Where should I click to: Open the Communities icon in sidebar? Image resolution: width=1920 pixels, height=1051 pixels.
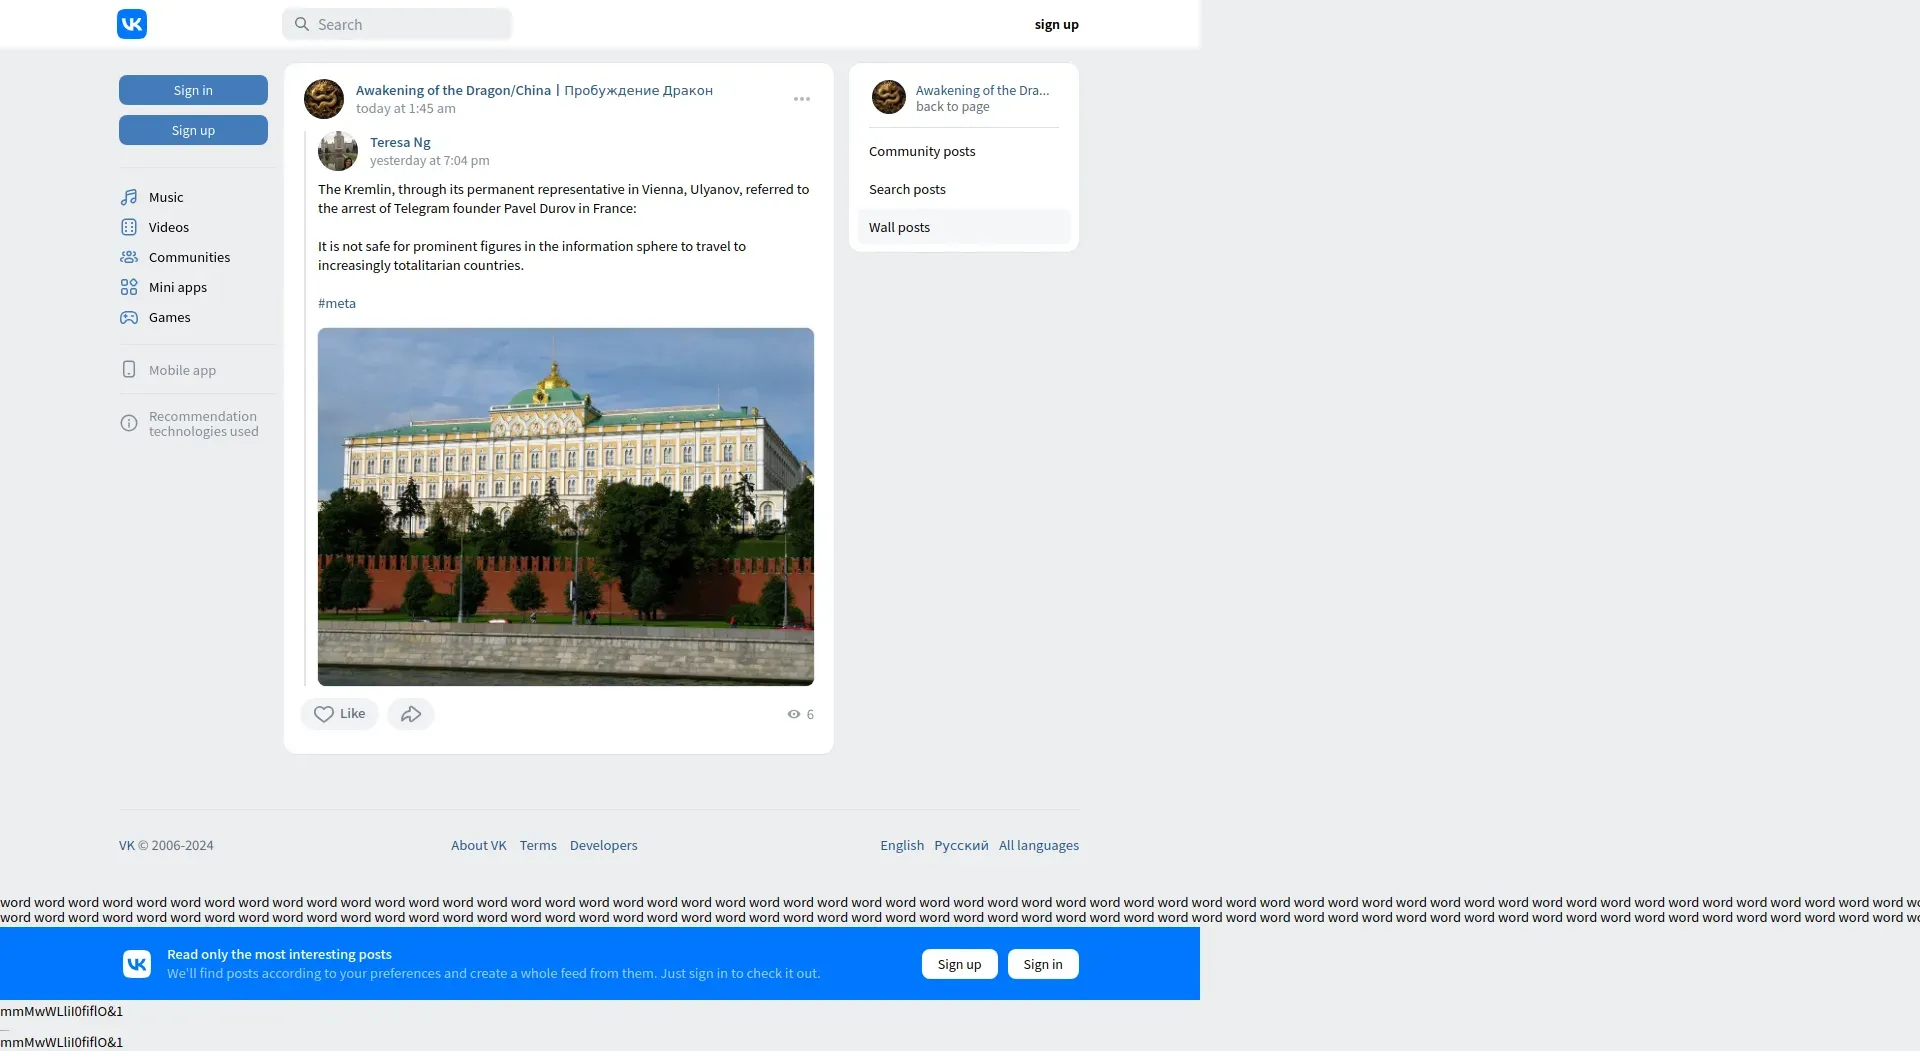[129, 257]
